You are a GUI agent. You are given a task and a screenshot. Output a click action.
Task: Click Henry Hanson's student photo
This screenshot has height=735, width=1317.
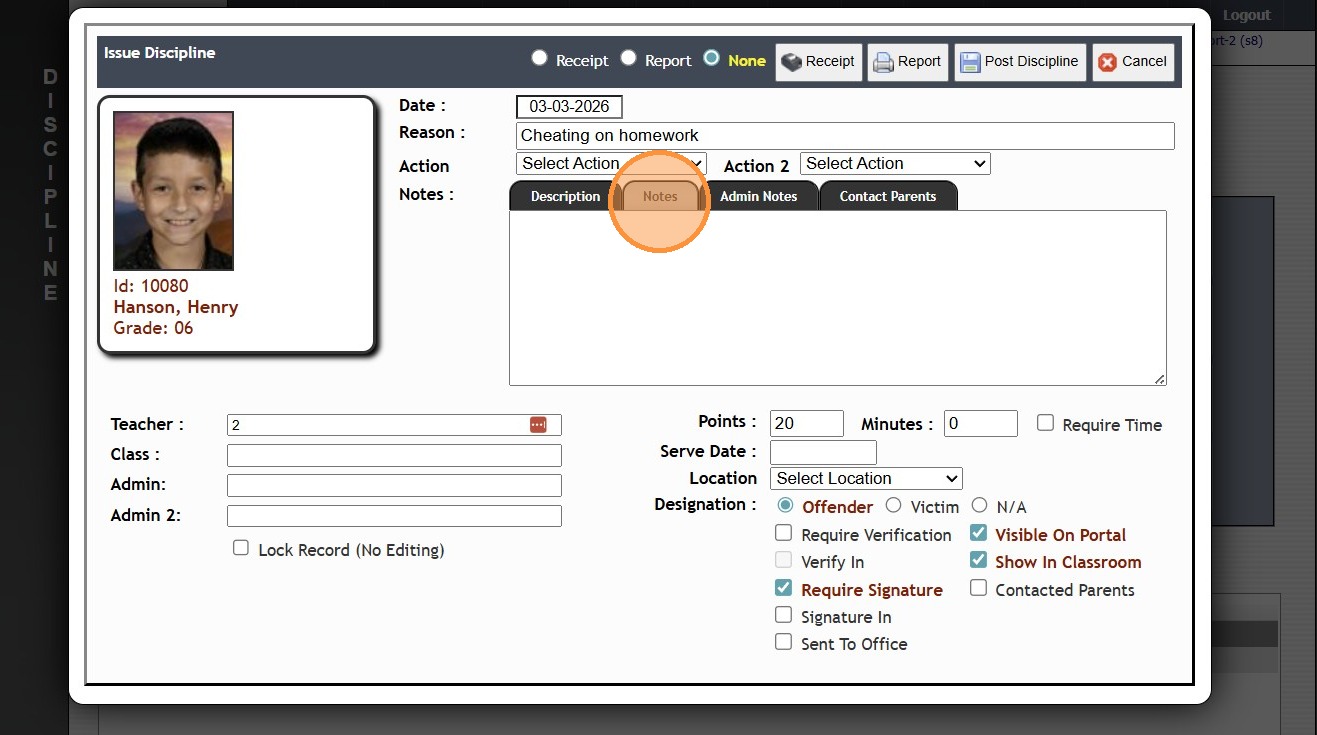click(x=173, y=191)
